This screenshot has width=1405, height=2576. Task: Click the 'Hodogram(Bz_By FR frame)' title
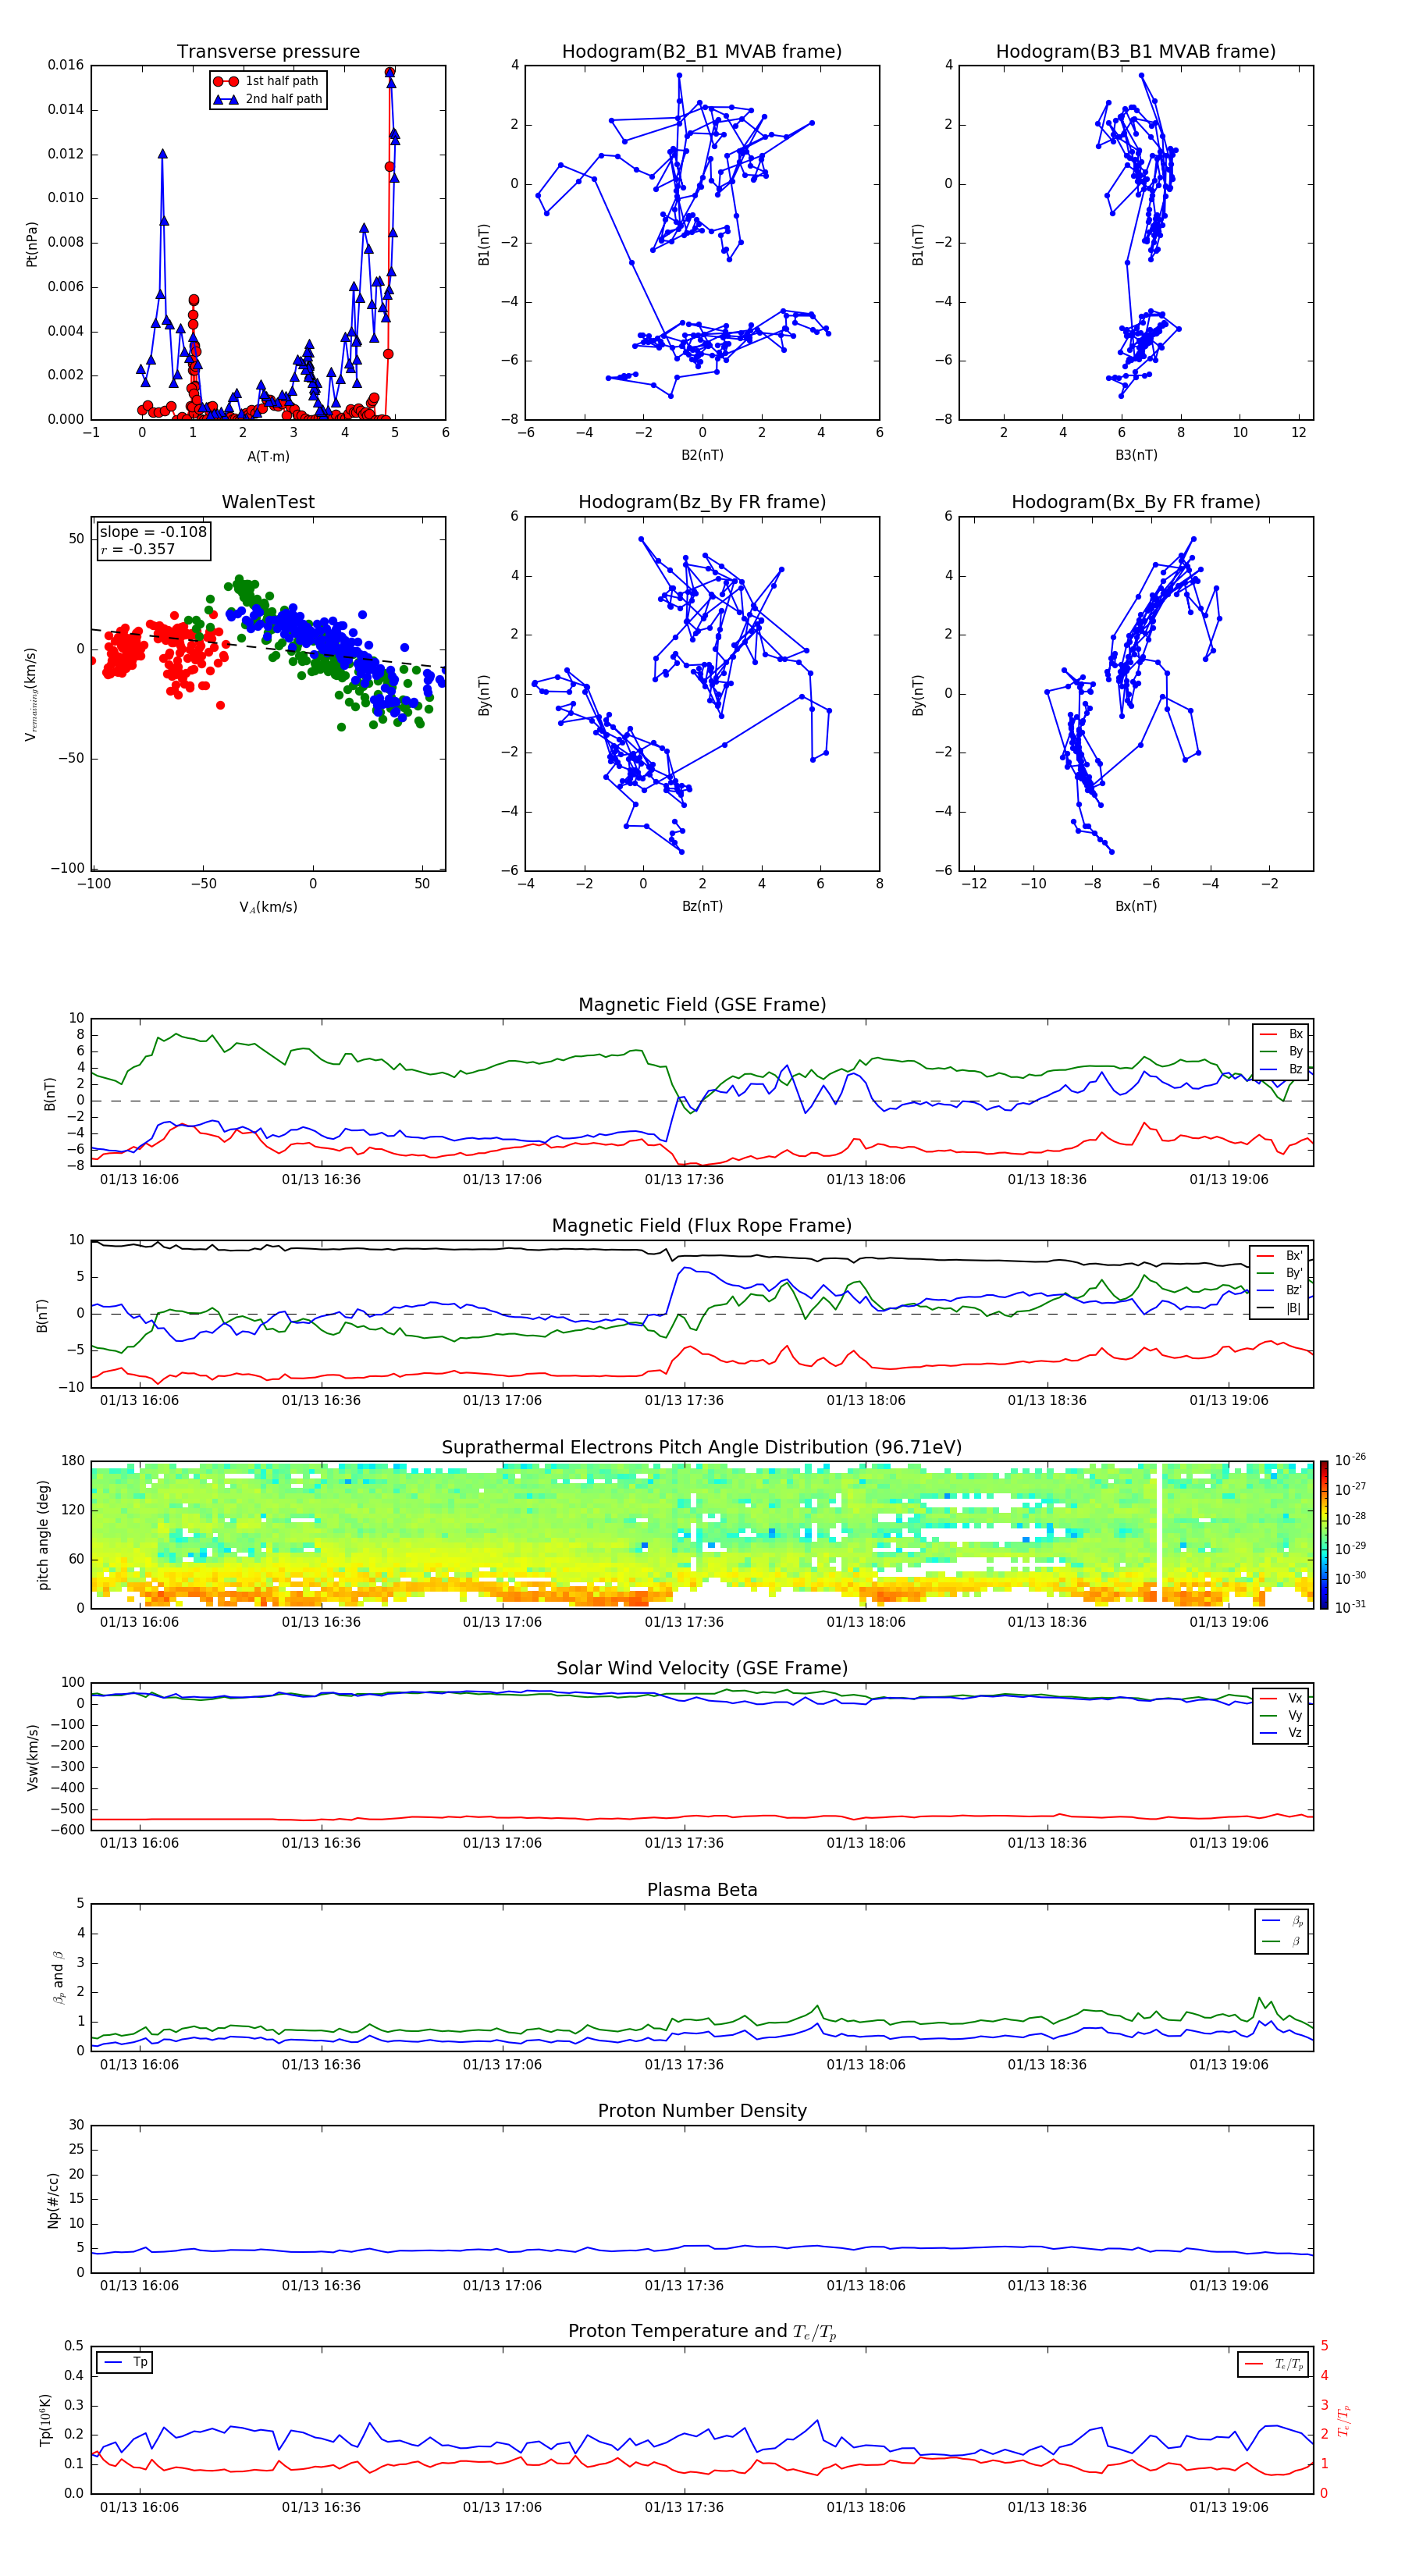[702, 502]
